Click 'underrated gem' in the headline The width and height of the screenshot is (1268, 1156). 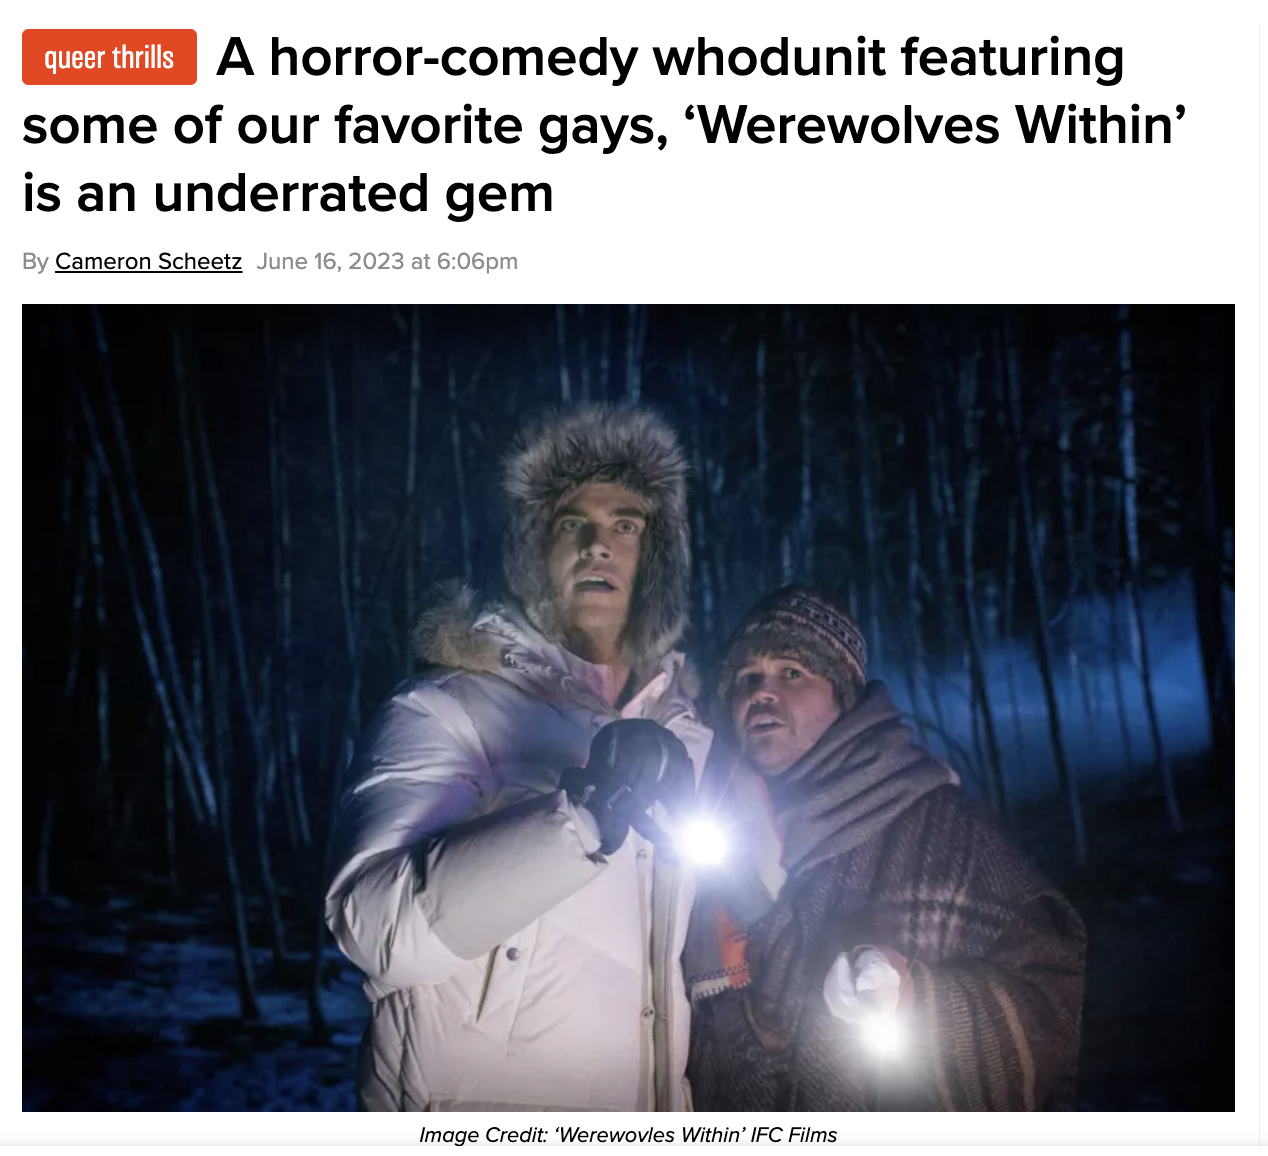353,193
